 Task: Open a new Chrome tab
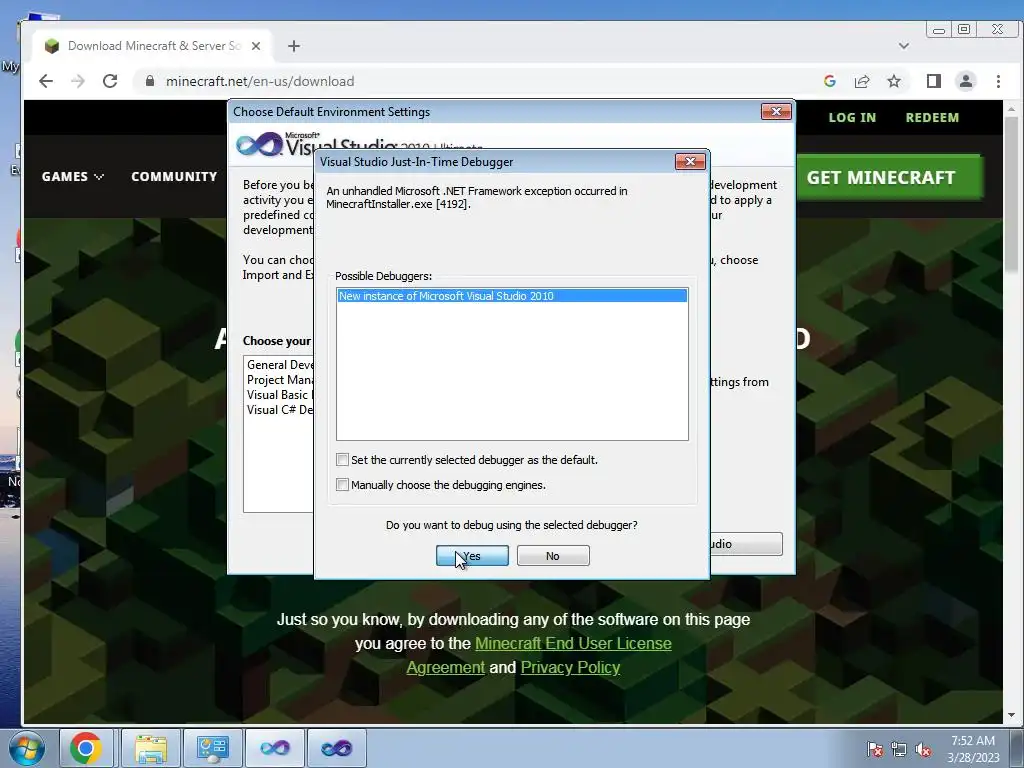pos(294,46)
